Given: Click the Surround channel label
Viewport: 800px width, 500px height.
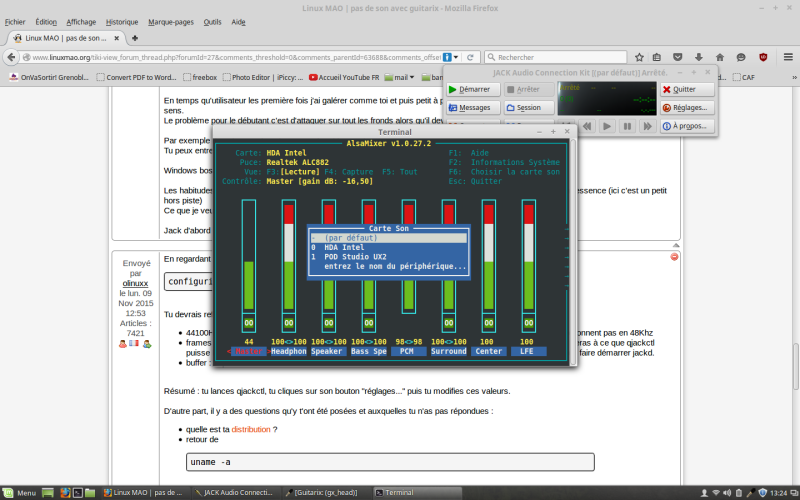Looking at the screenshot, I should pyautogui.click(x=448, y=352).
